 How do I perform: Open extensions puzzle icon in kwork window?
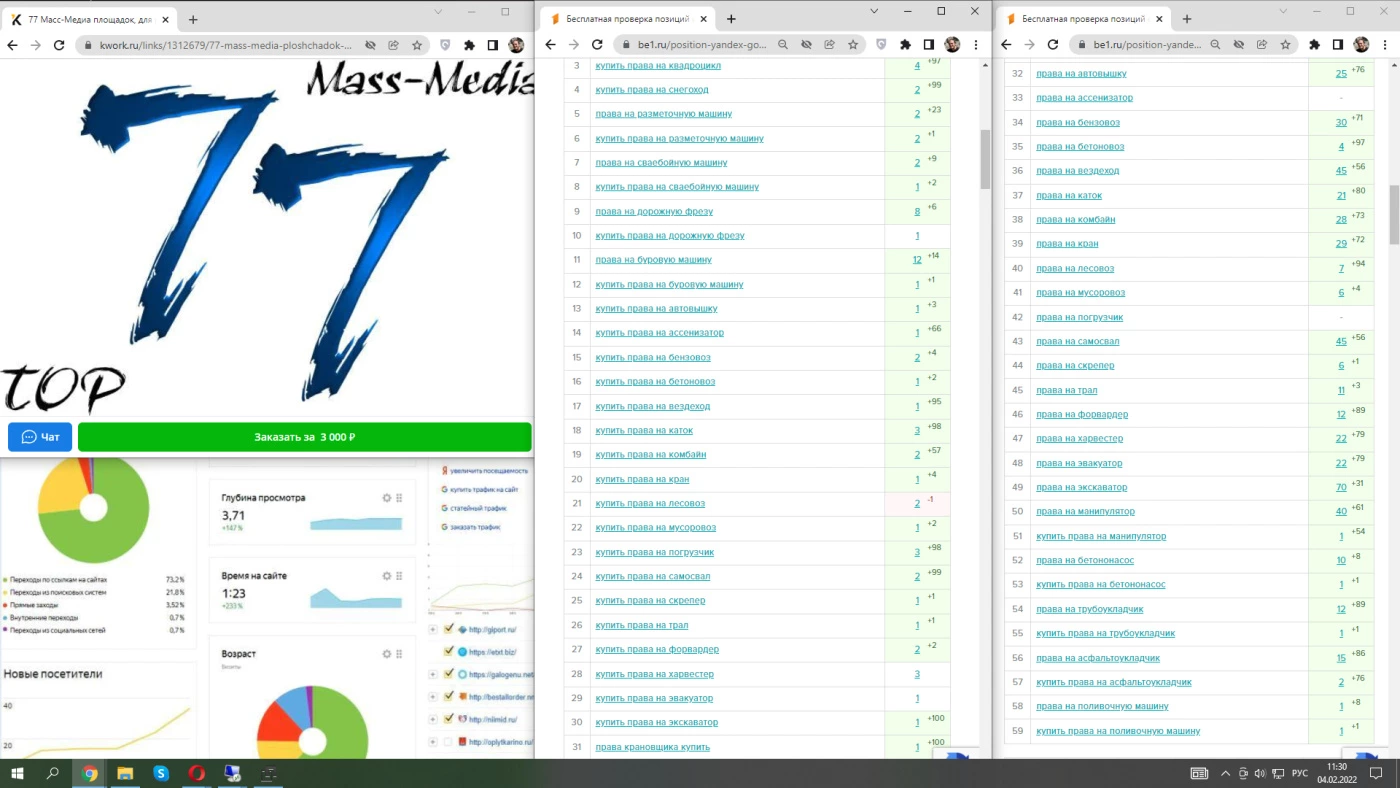pyautogui.click(x=469, y=45)
